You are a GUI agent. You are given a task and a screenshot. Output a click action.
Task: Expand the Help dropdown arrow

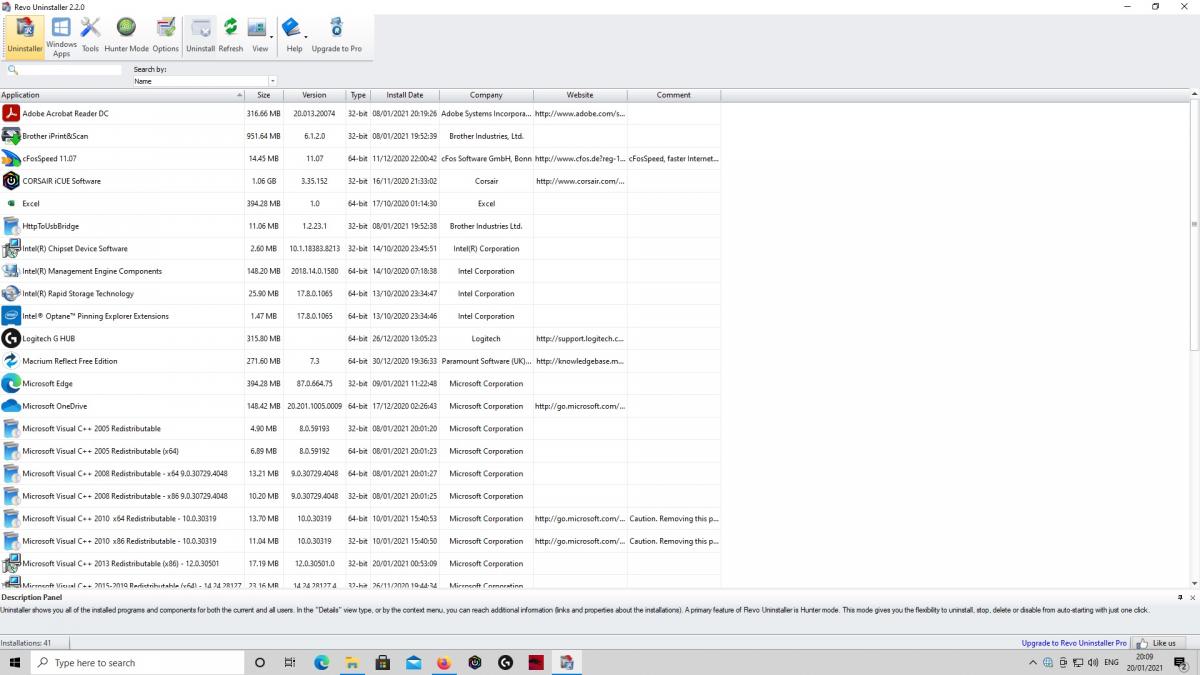(306, 37)
